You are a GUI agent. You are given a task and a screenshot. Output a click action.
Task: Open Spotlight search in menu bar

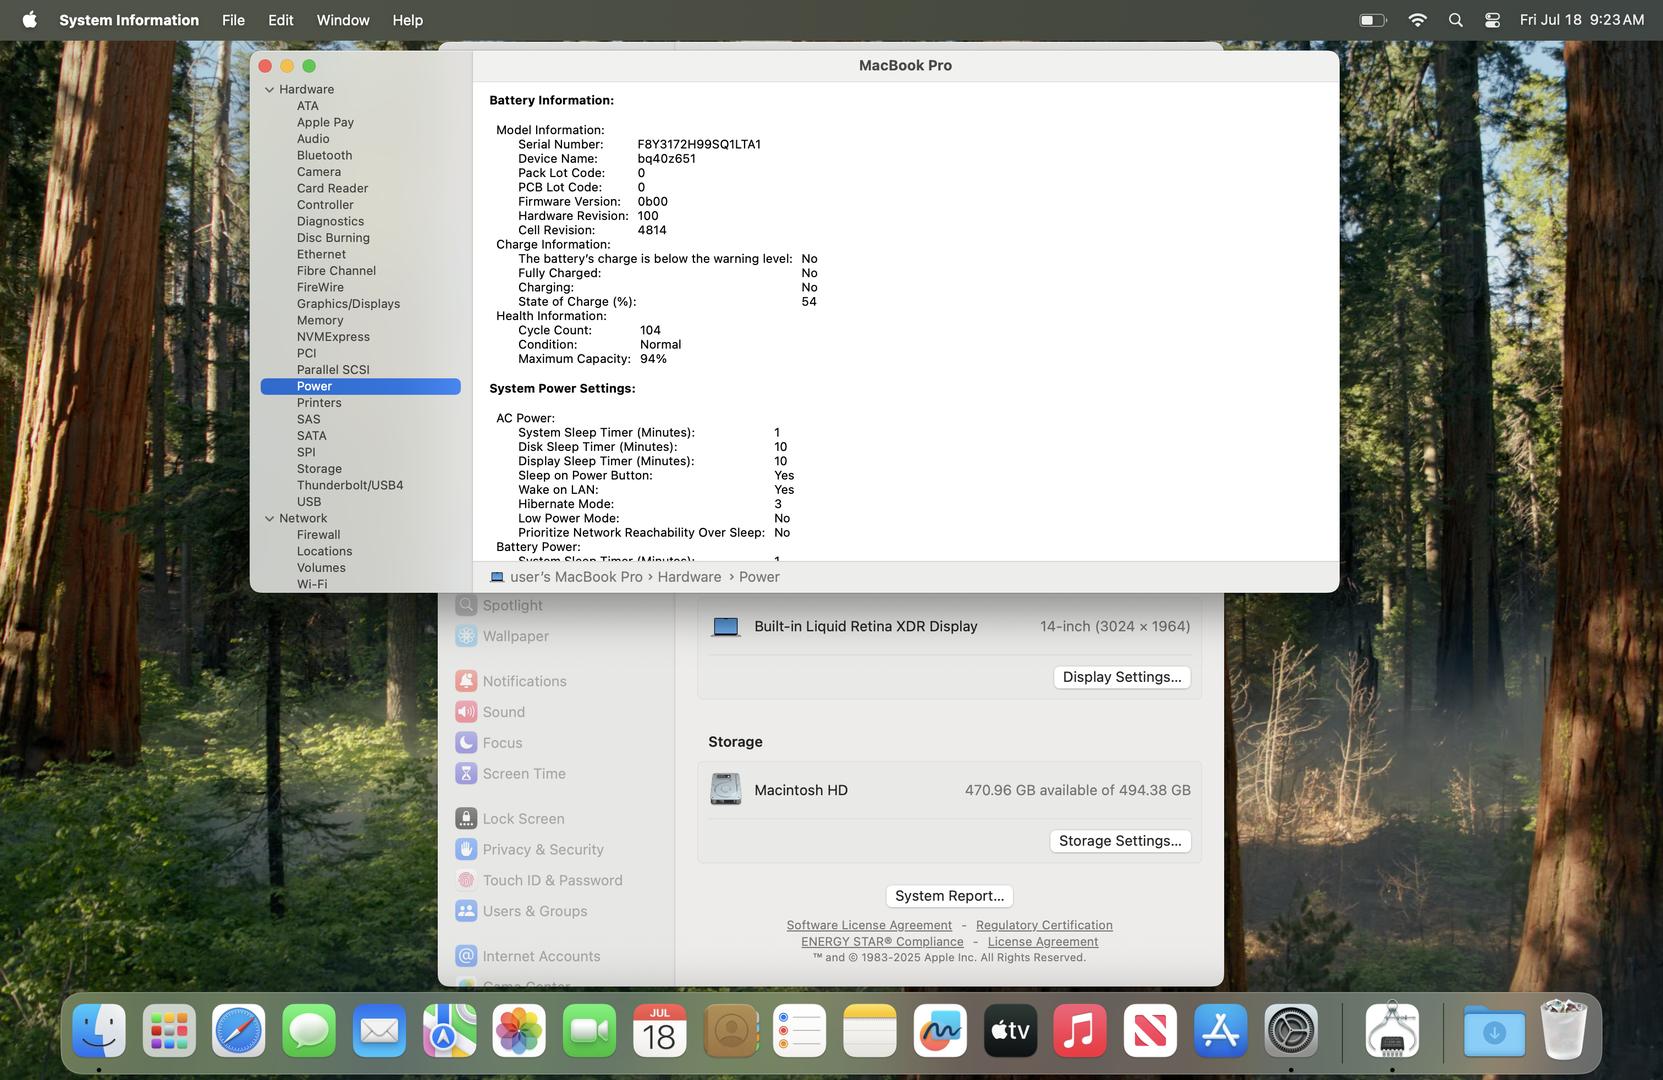pyautogui.click(x=1456, y=20)
